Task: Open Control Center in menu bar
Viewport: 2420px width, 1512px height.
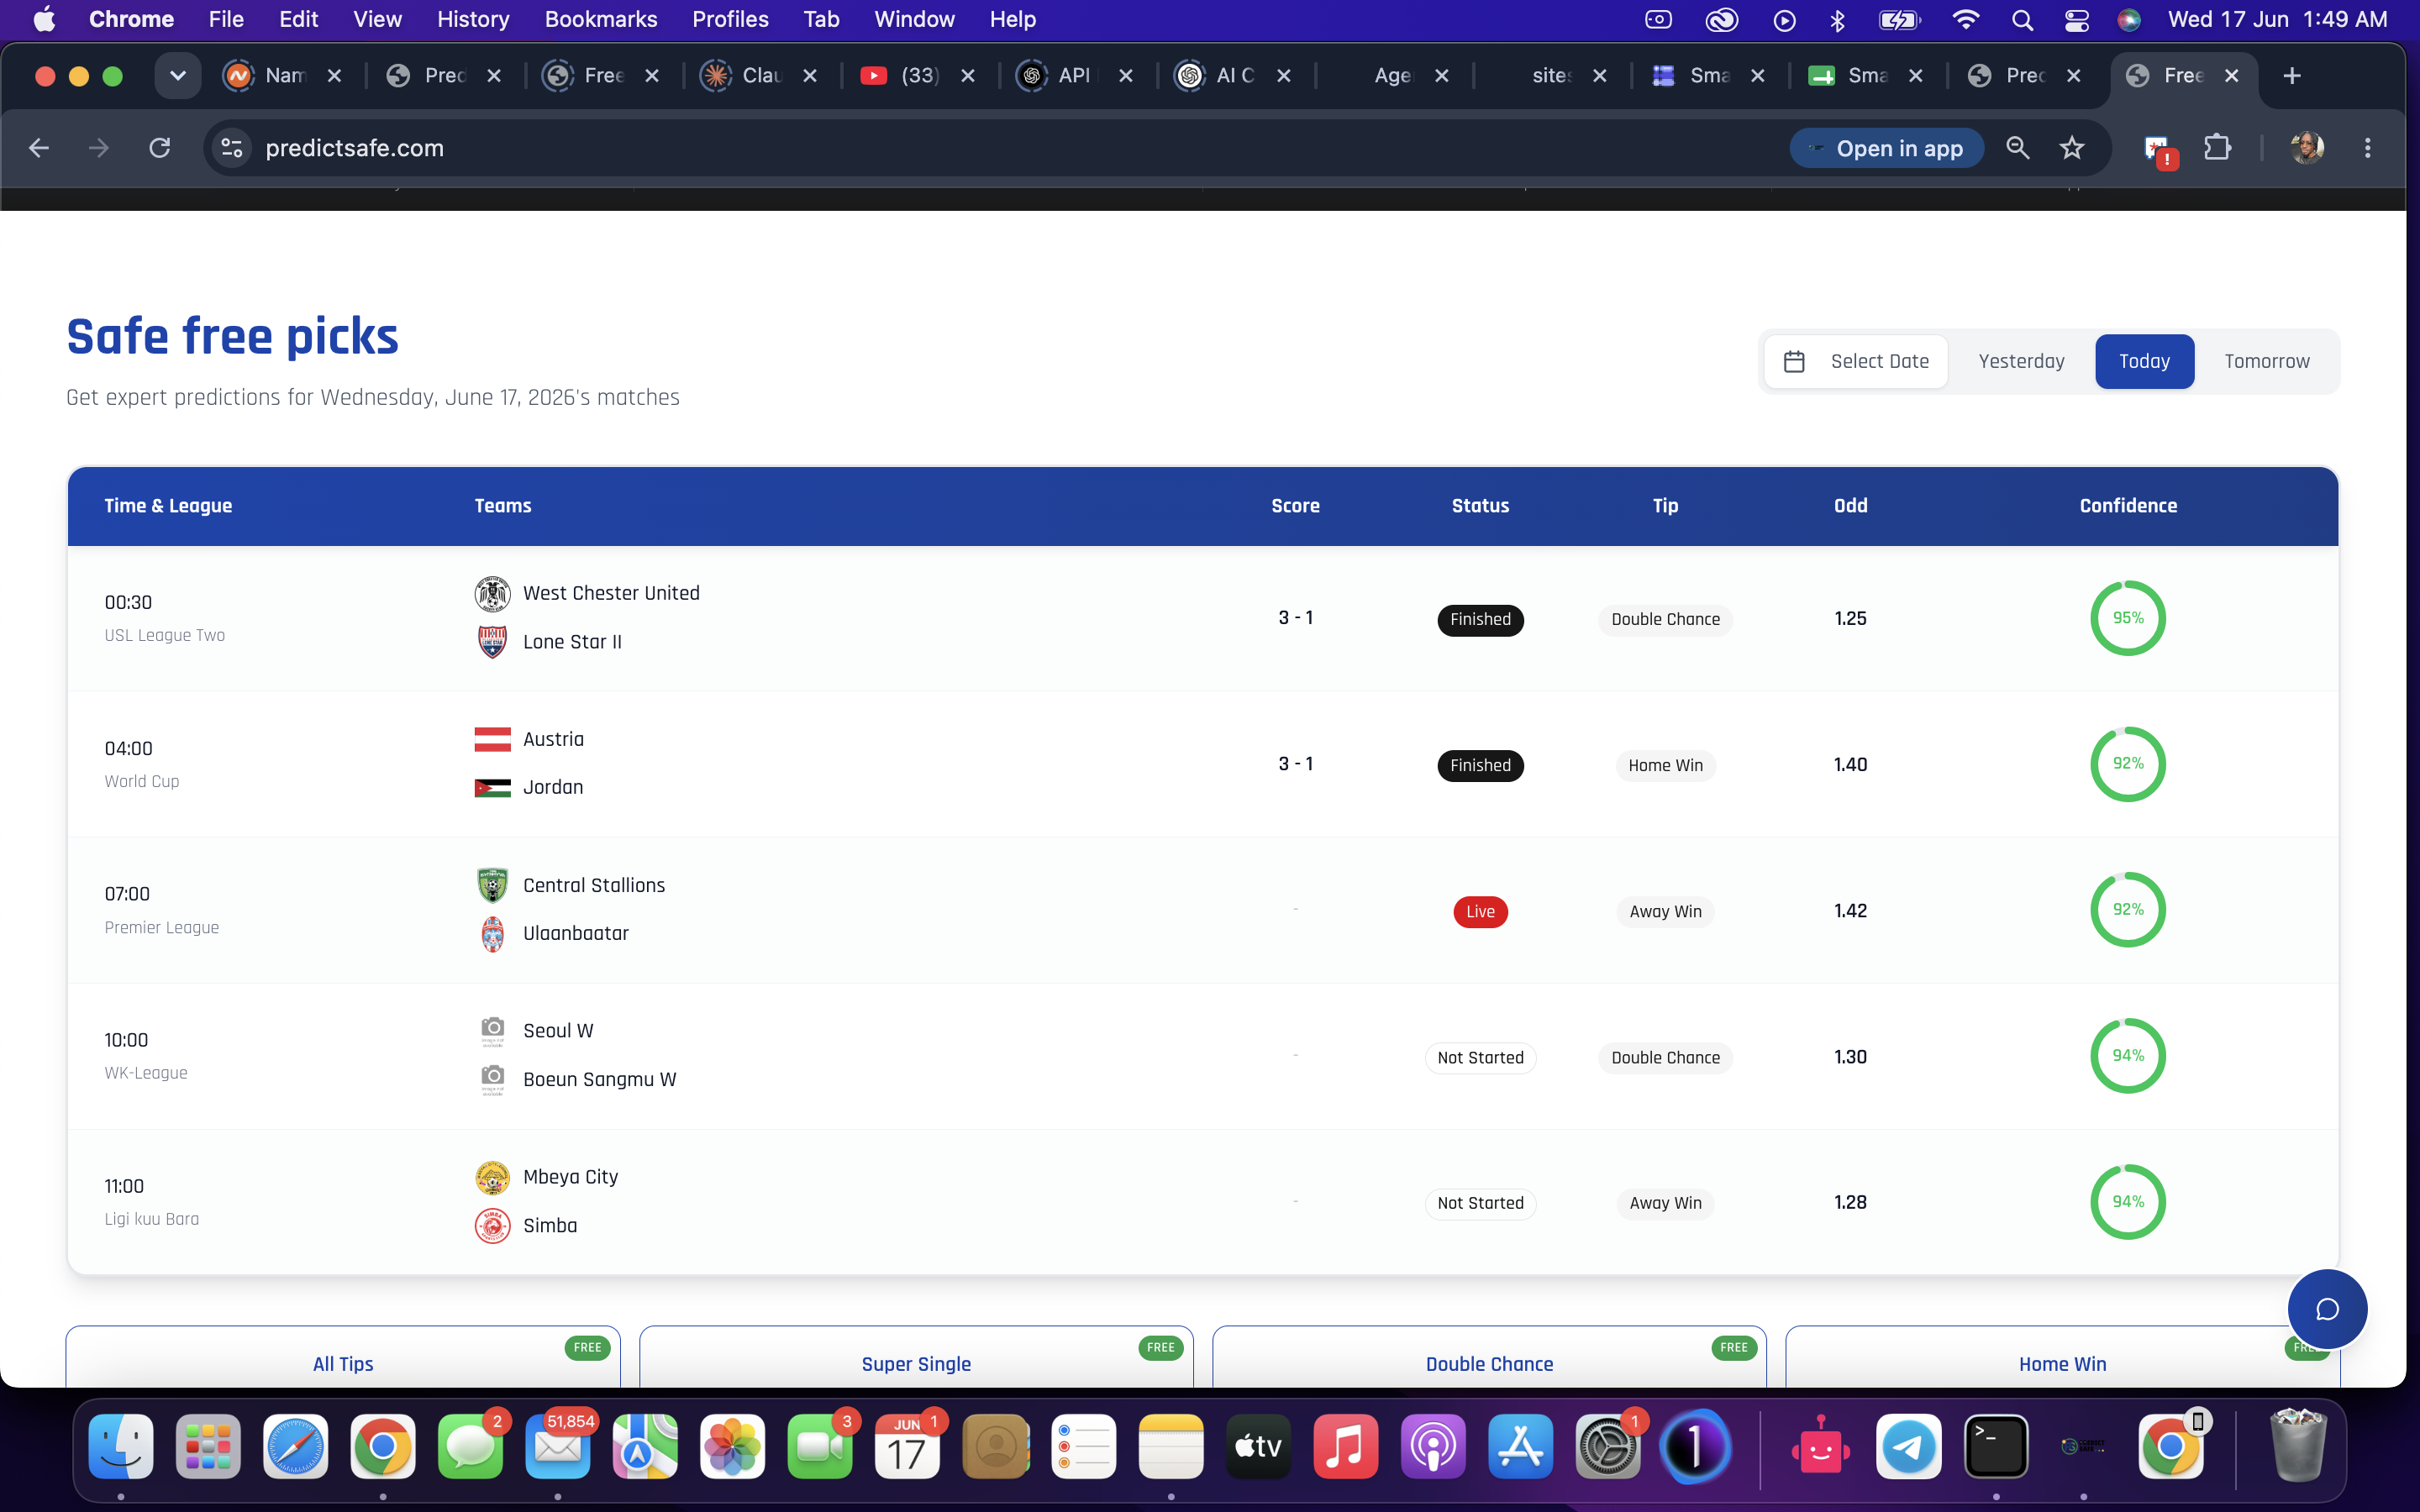Action: (x=2076, y=20)
